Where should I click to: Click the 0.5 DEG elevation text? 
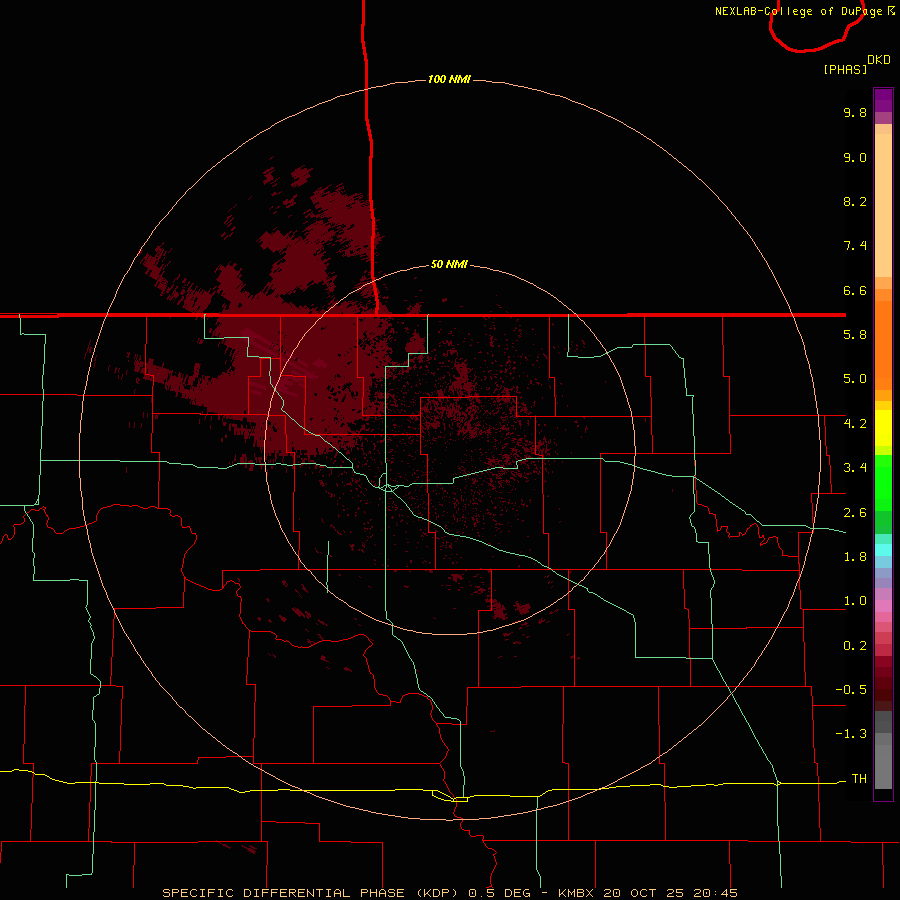coord(499,893)
